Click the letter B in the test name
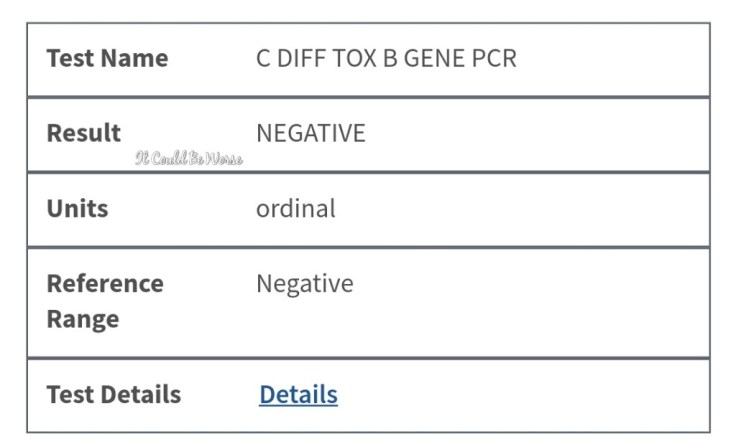This screenshot has height=444, width=736. click(390, 58)
